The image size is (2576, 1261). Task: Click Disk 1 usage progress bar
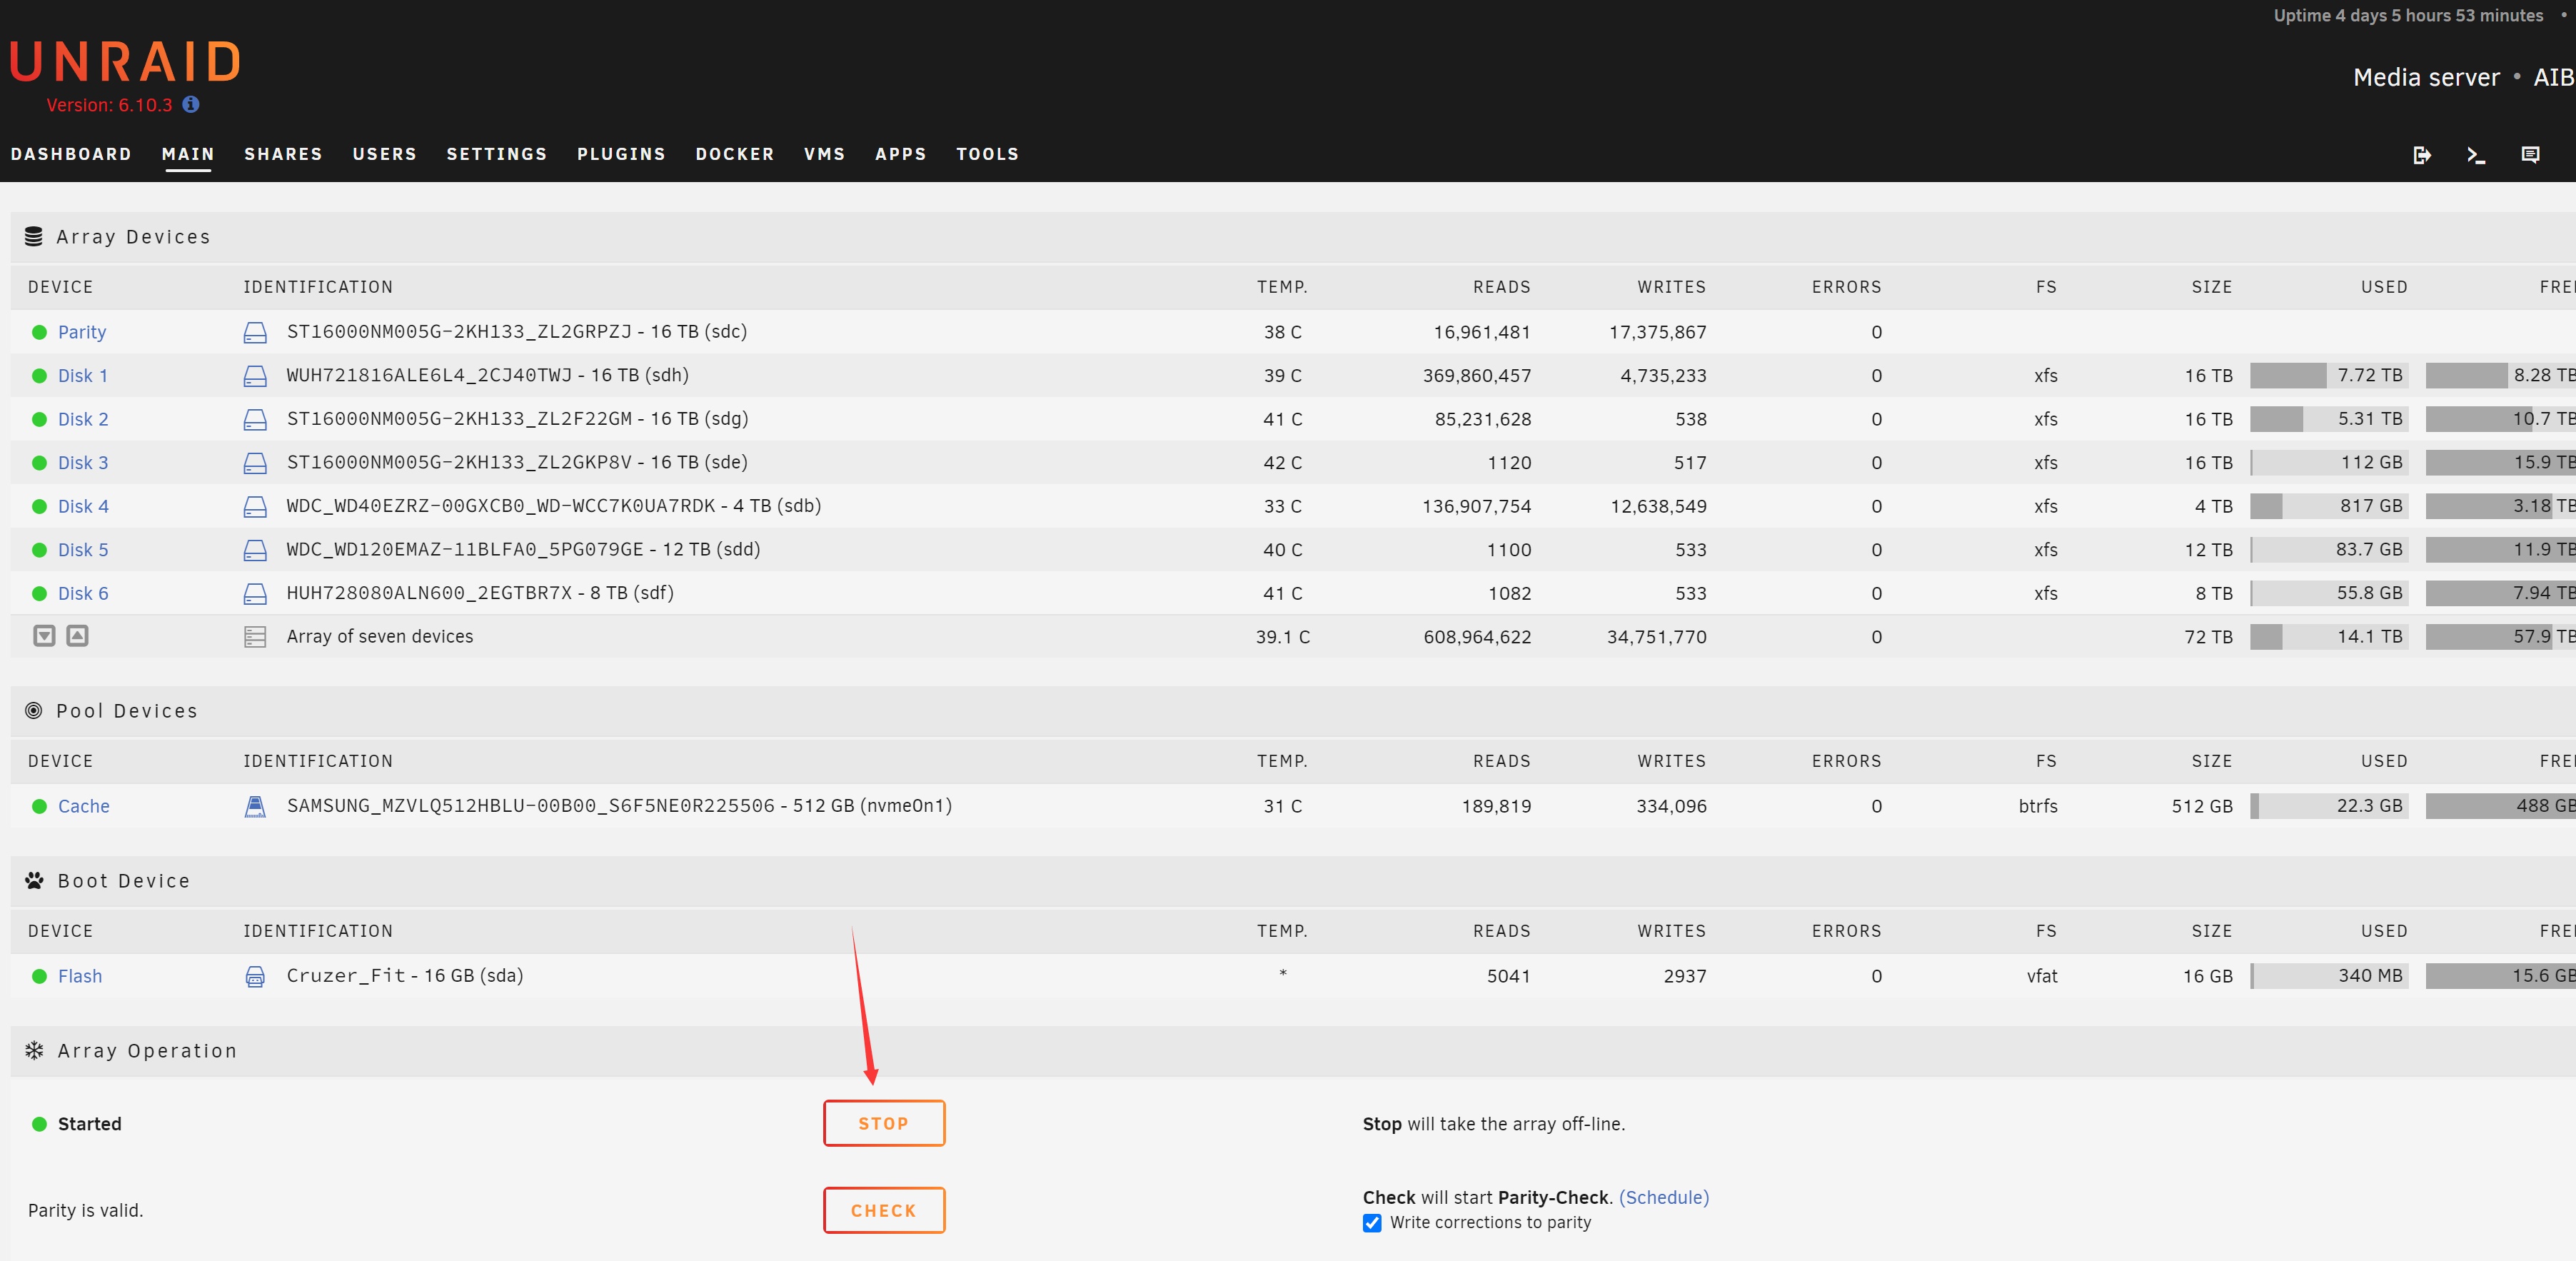[2330, 375]
